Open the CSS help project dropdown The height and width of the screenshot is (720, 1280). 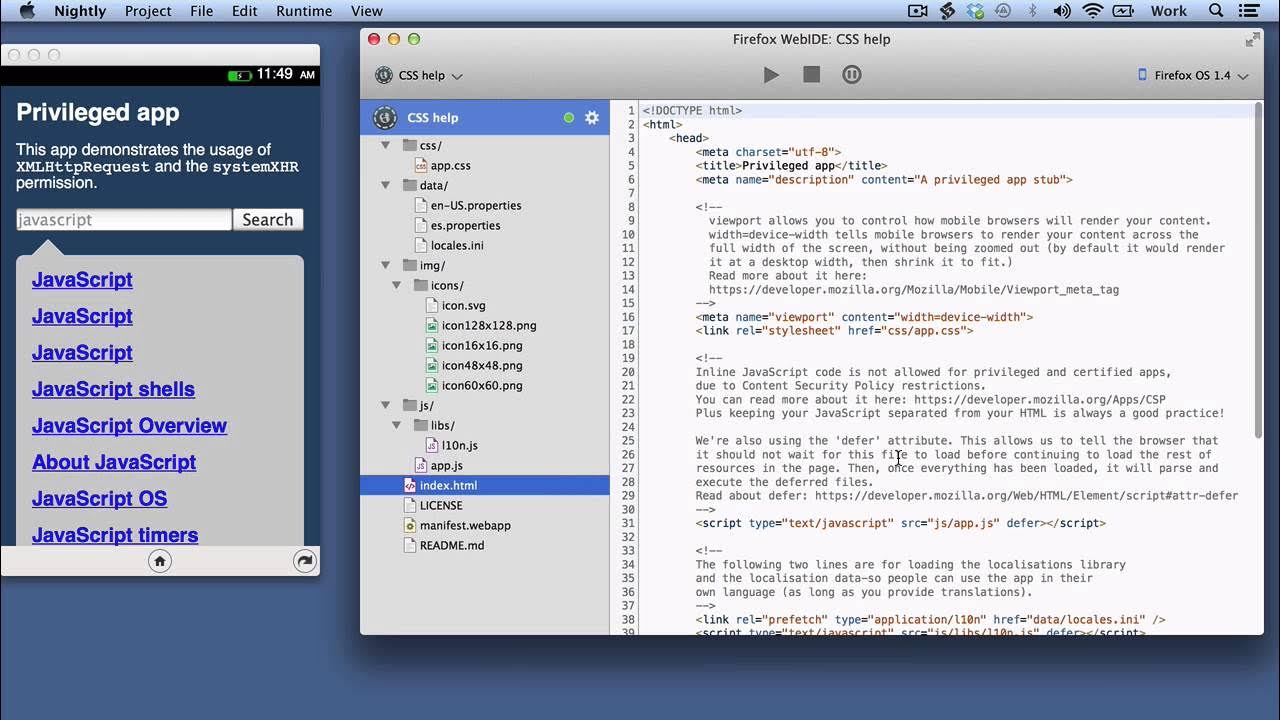coord(419,75)
